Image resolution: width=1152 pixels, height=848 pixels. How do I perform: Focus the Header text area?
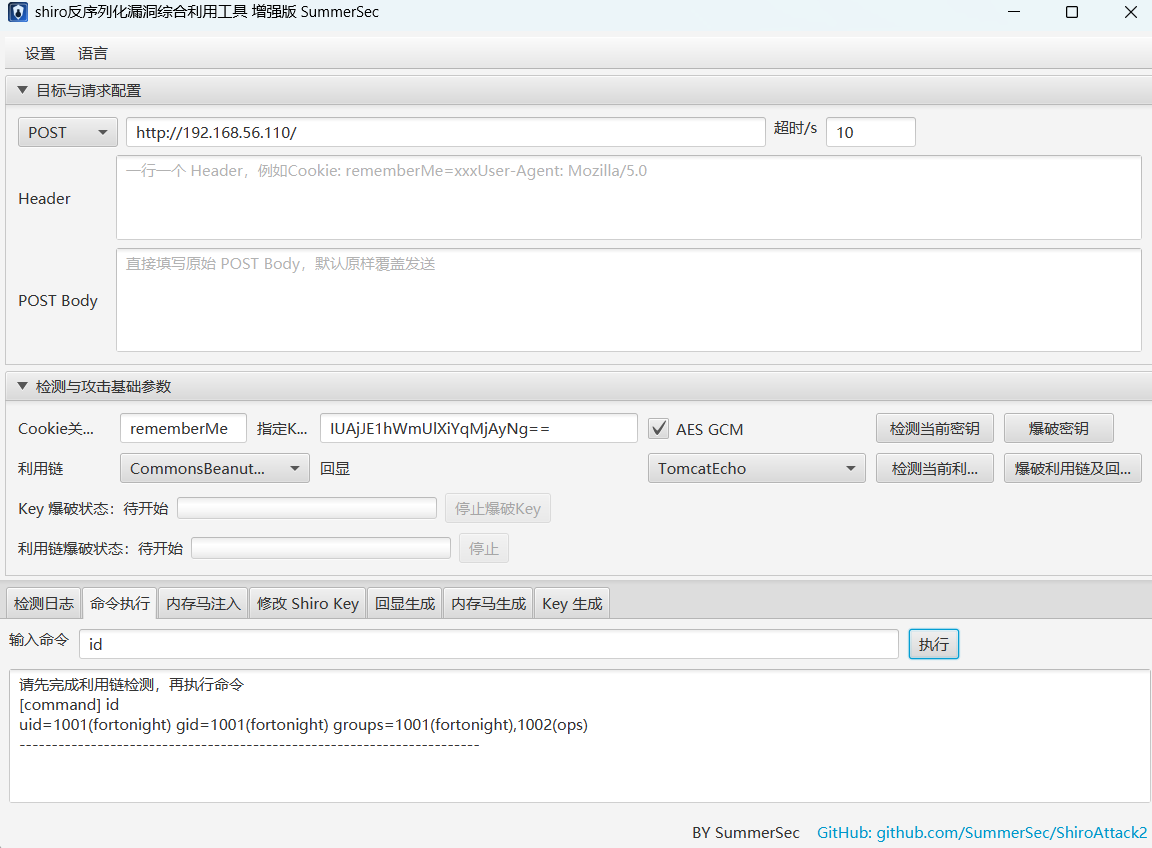628,198
